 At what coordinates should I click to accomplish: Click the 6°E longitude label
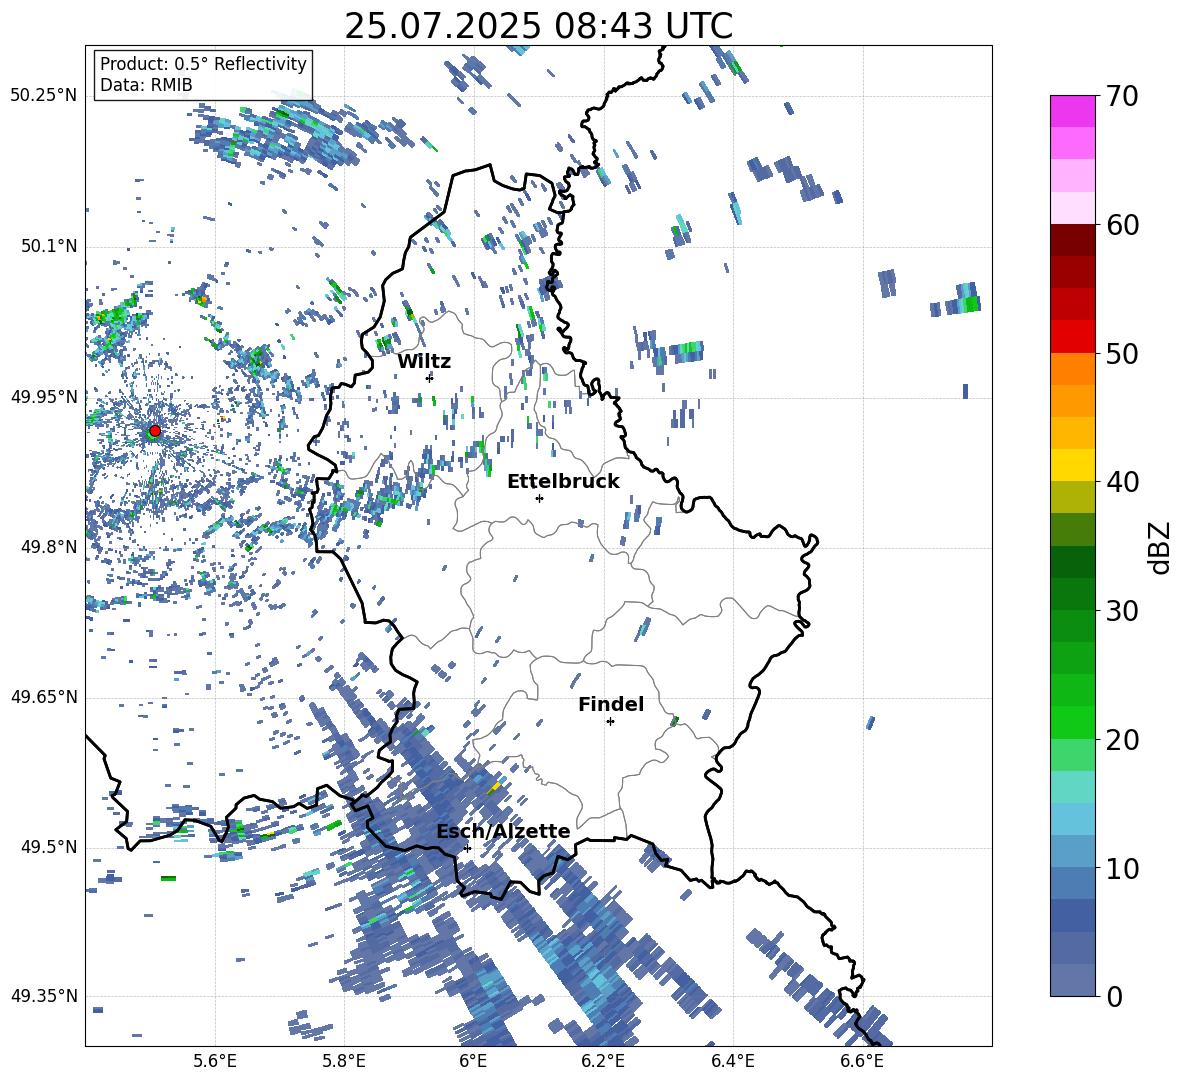click(473, 1061)
